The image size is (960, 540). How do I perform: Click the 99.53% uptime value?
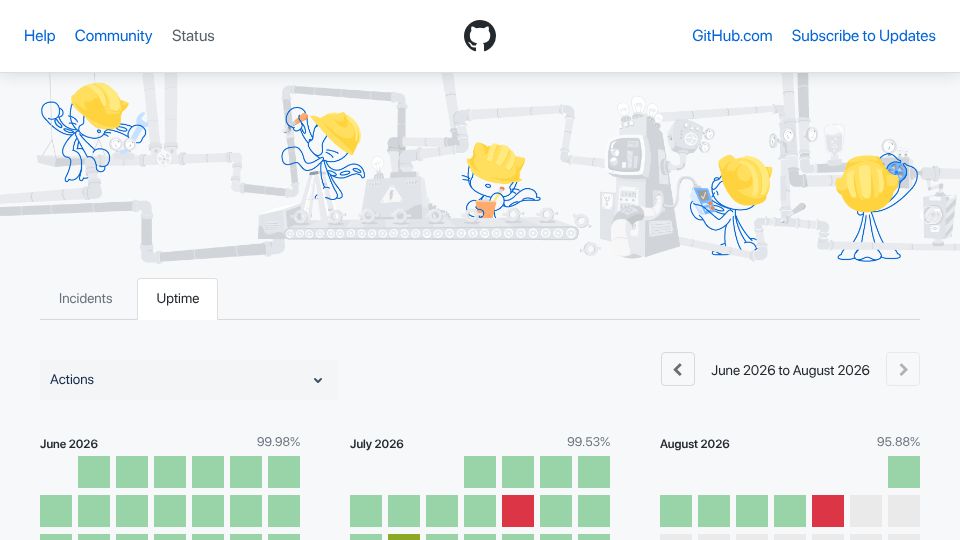[588, 442]
